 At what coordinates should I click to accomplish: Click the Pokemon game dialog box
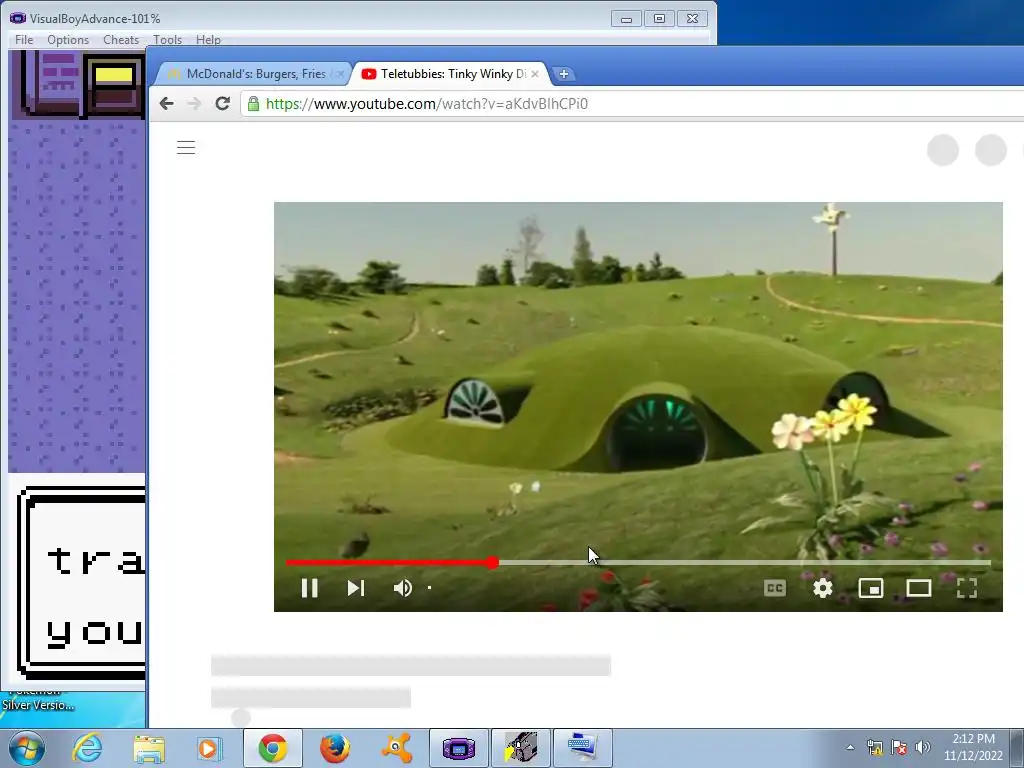pos(82,583)
